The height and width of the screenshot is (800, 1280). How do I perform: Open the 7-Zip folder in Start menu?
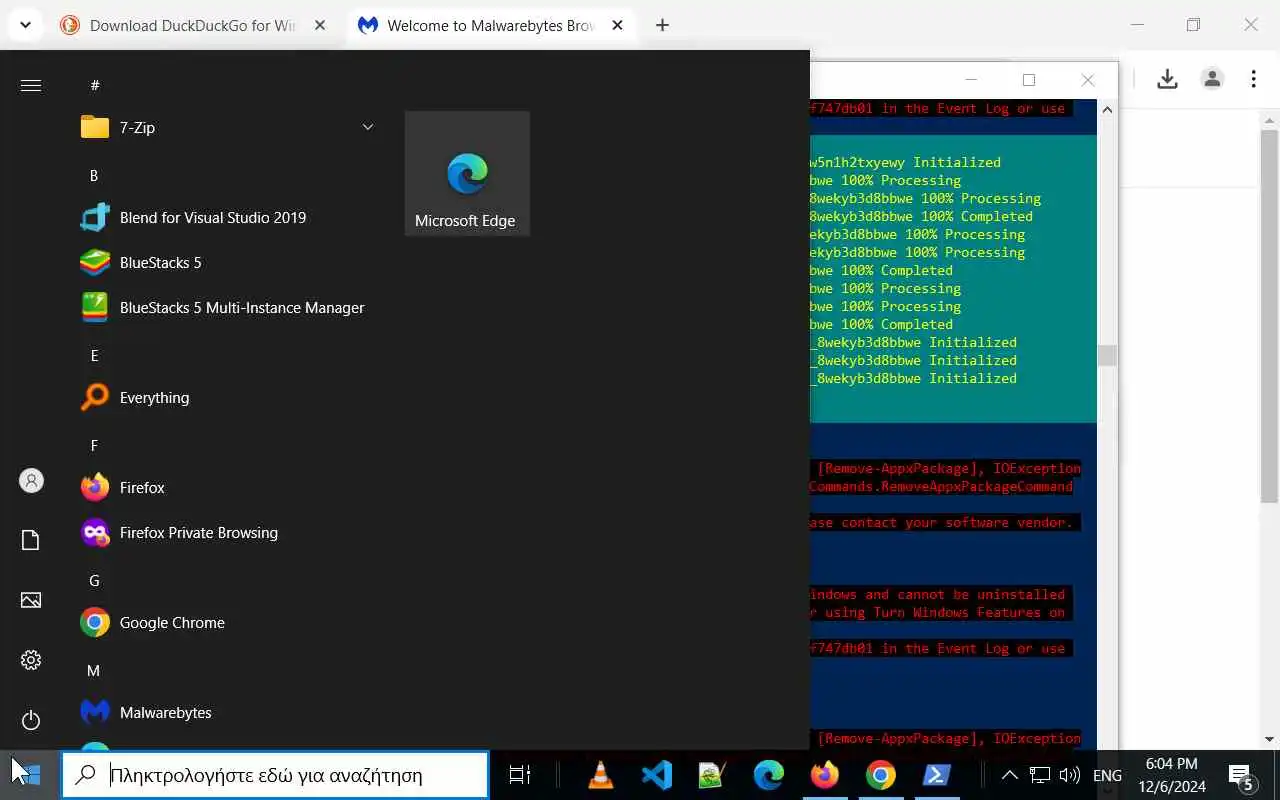[x=228, y=127]
